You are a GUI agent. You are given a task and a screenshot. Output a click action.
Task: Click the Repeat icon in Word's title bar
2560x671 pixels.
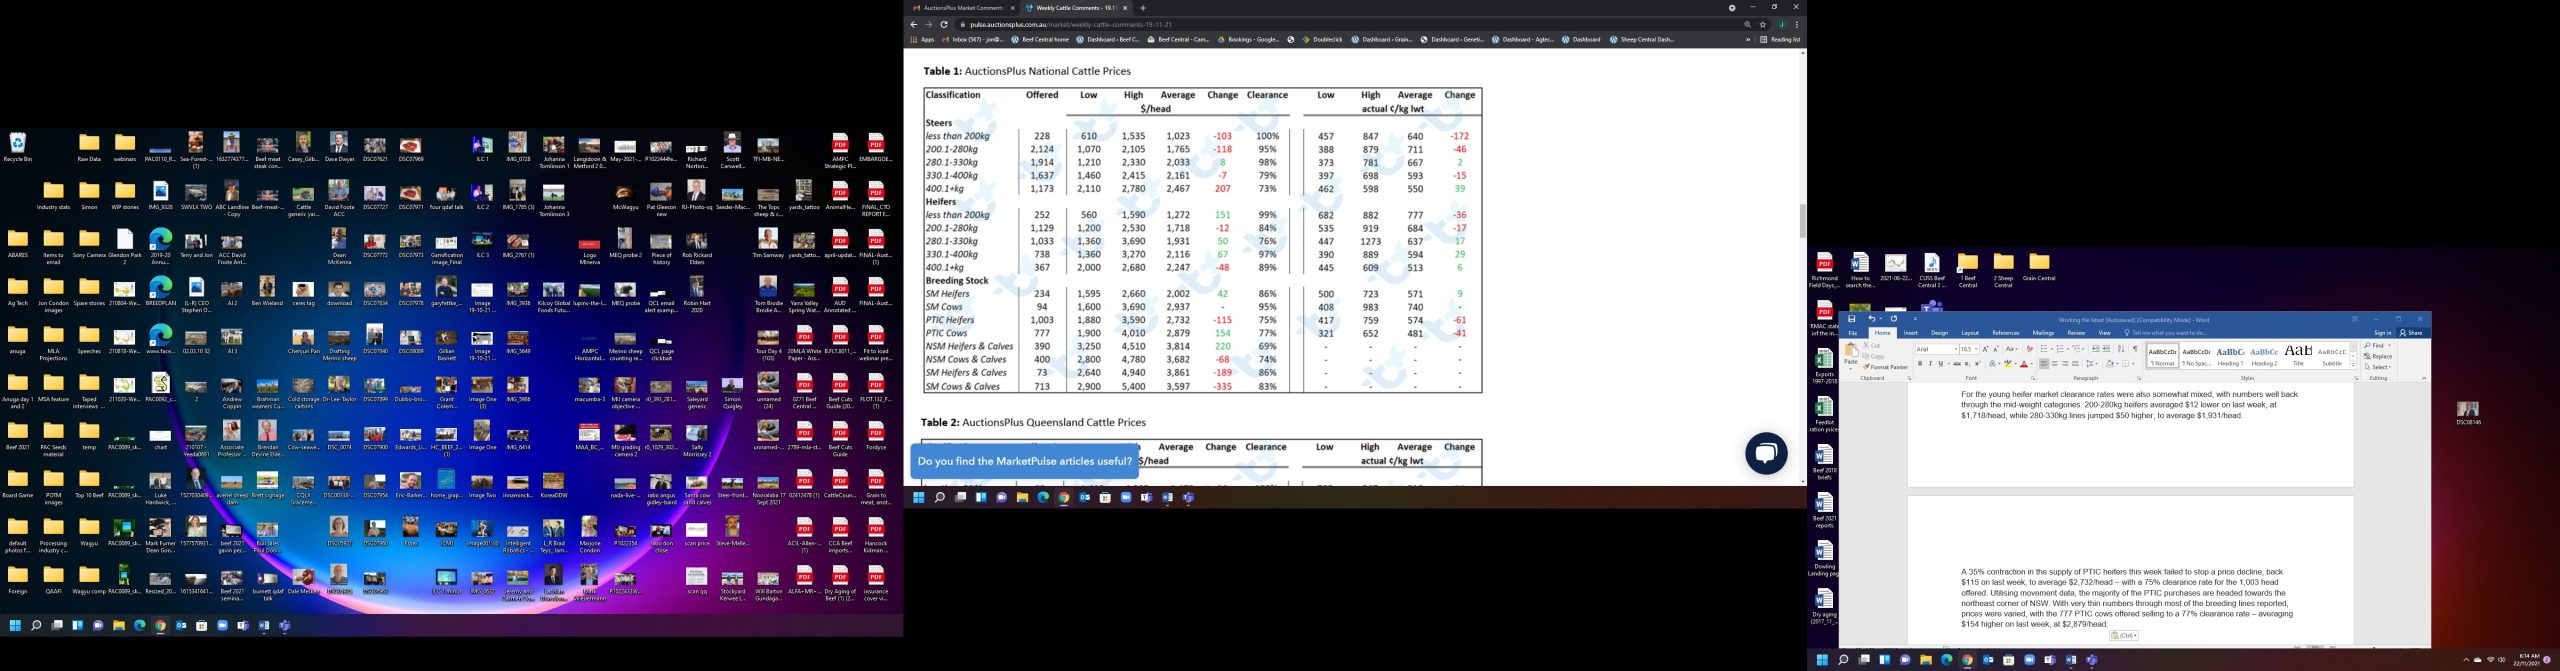tap(1894, 319)
